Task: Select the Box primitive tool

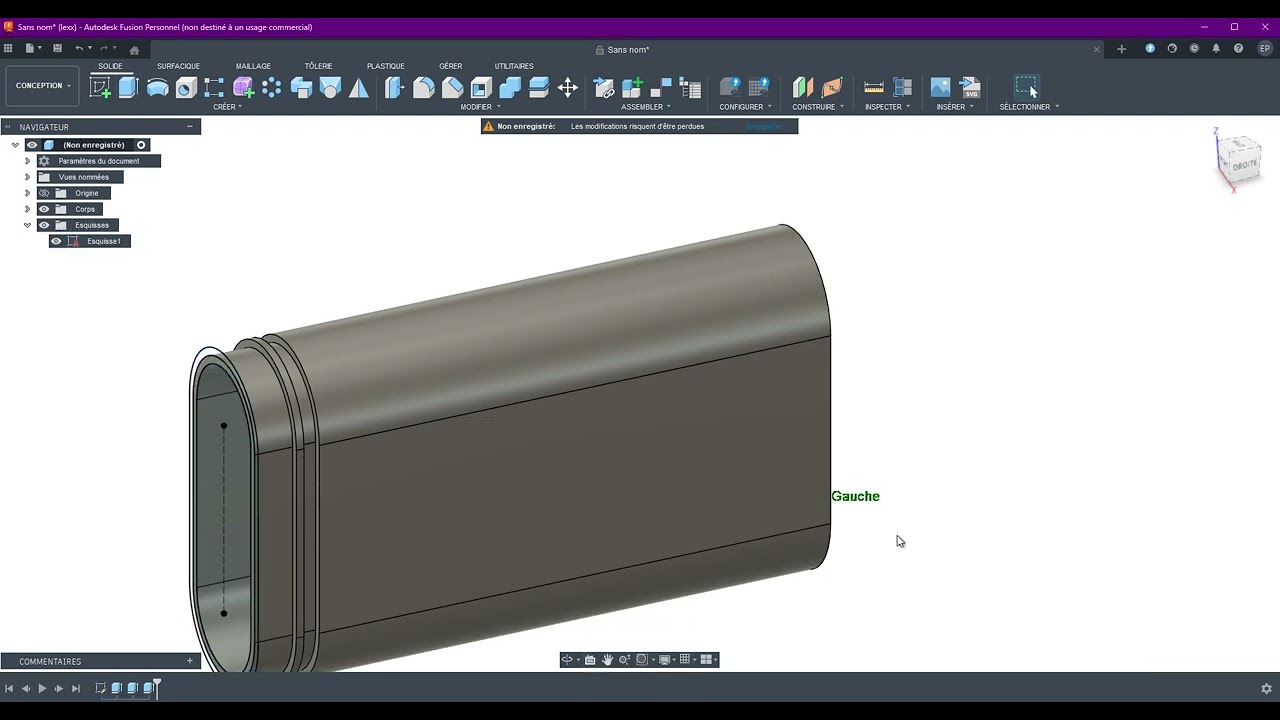Action: tap(301, 88)
